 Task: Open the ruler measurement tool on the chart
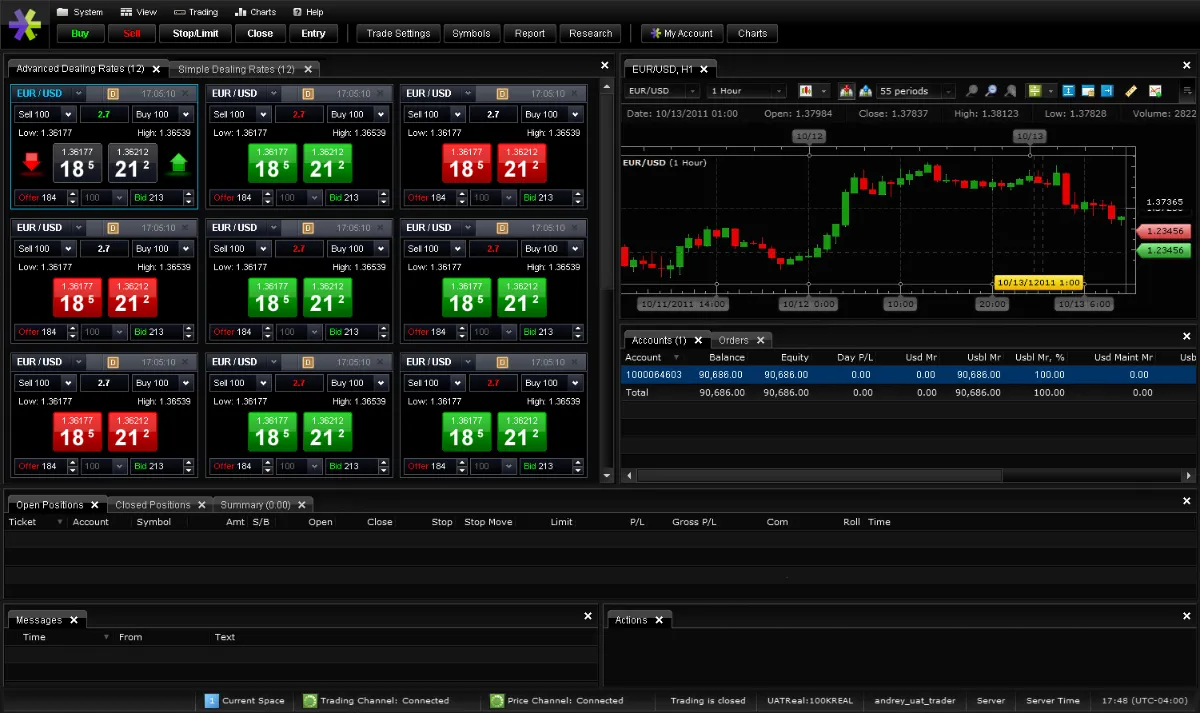coord(1129,91)
